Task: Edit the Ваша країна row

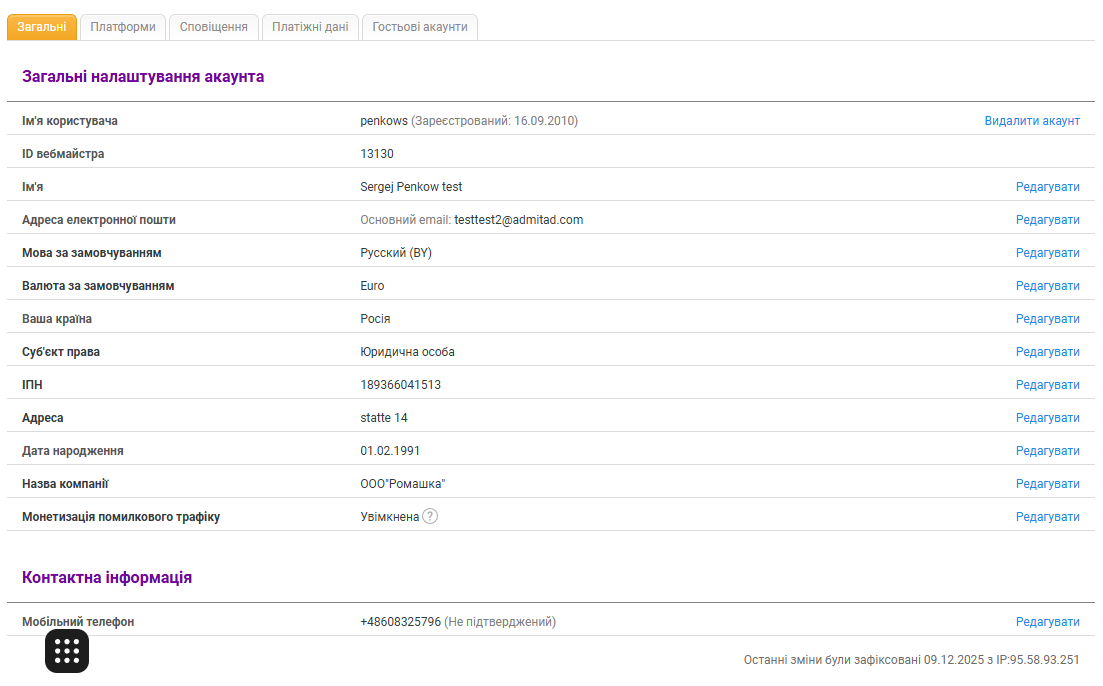Action: click(1047, 319)
